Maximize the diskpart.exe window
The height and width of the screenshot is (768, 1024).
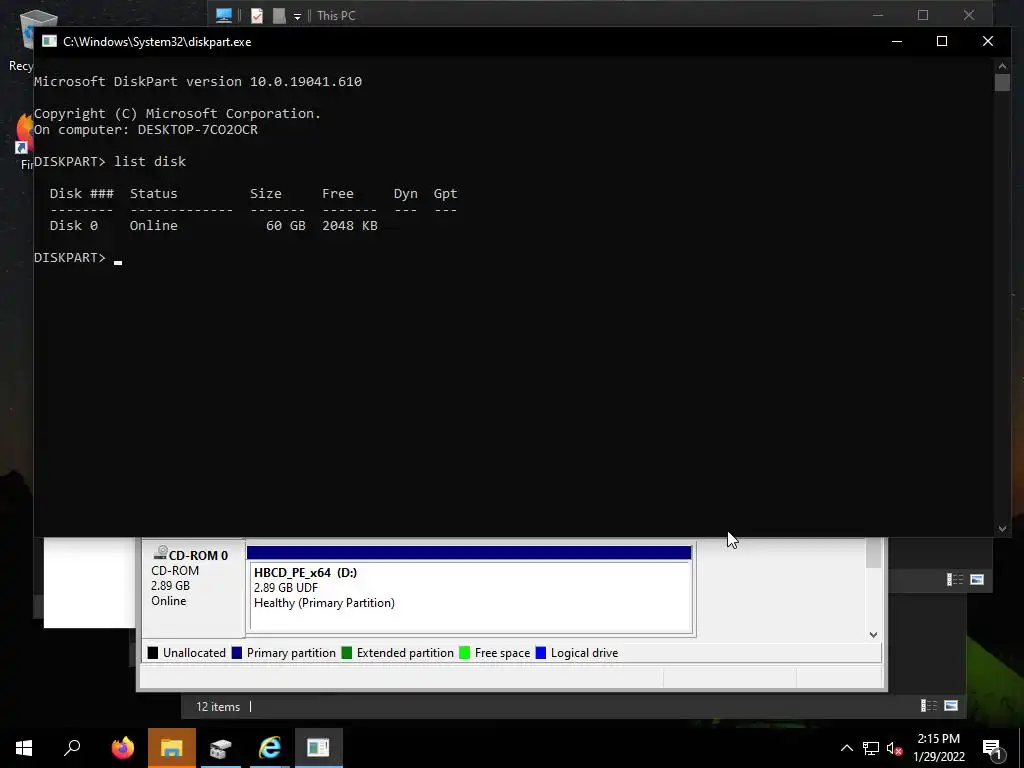tap(942, 41)
